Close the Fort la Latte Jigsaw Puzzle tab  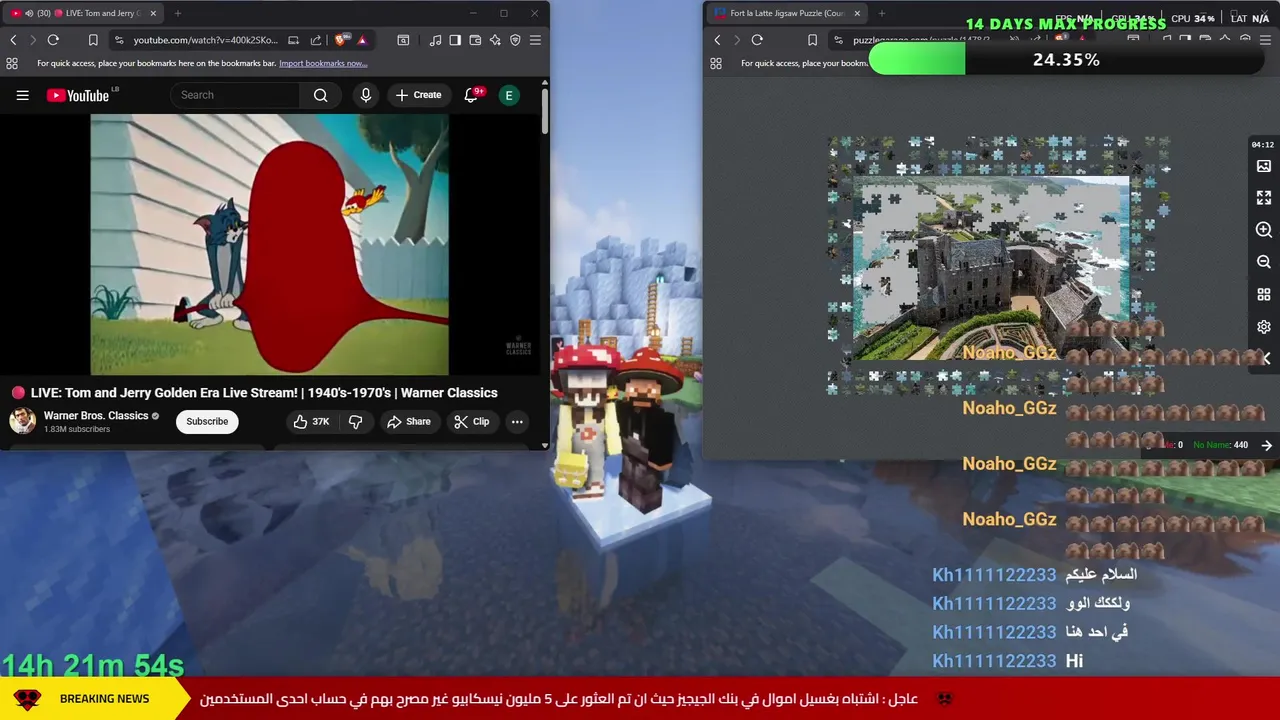pyautogui.click(x=857, y=13)
